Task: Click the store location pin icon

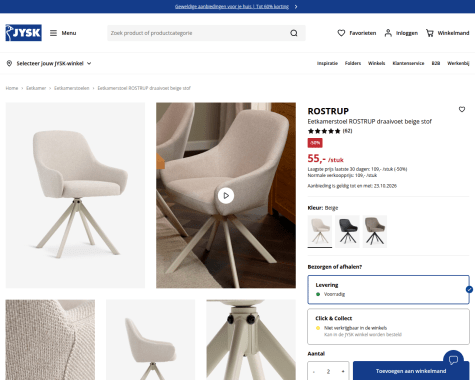Action: pos(9,63)
